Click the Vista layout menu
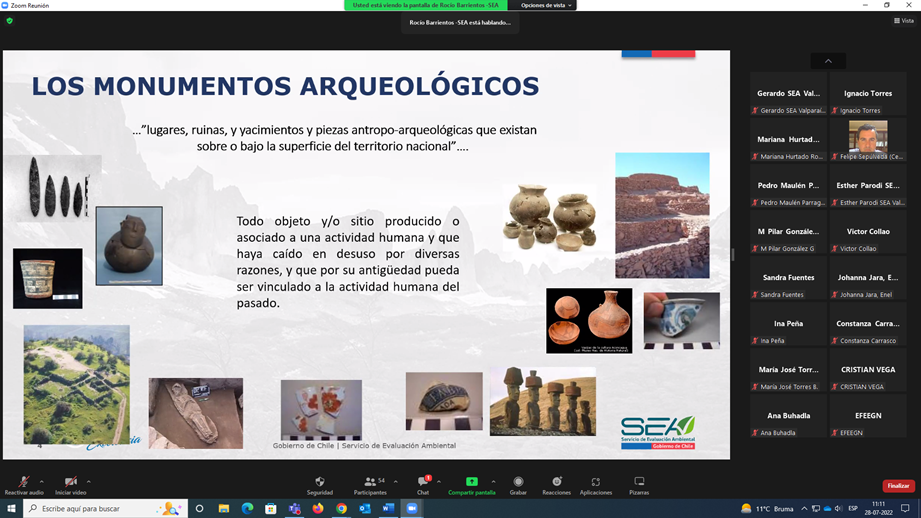This screenshot has height=518, width=921. [x=903, y=20]
